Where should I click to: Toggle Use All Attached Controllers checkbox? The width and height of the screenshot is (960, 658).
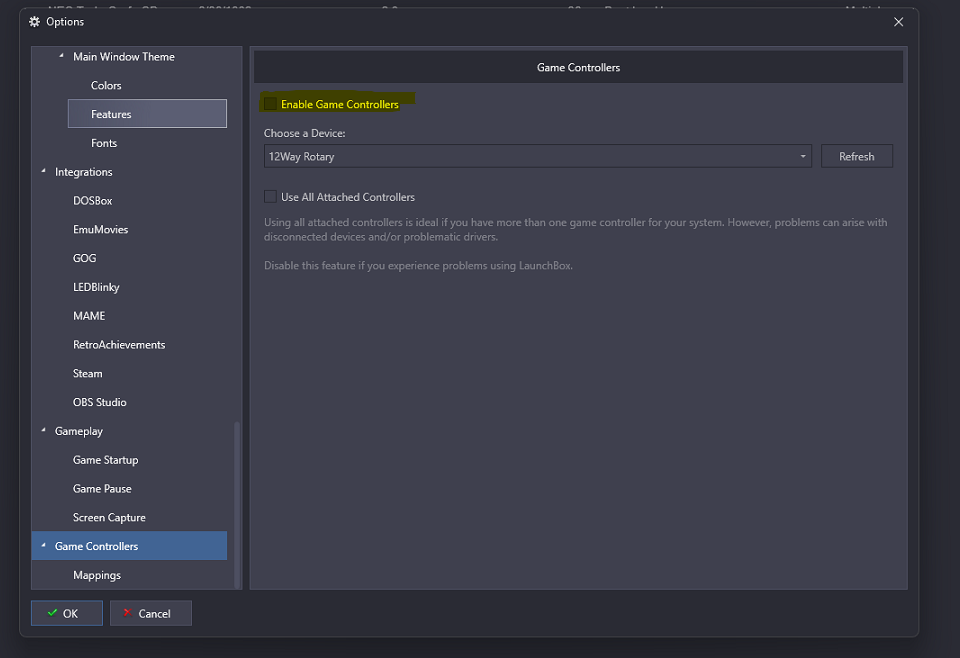270,197
